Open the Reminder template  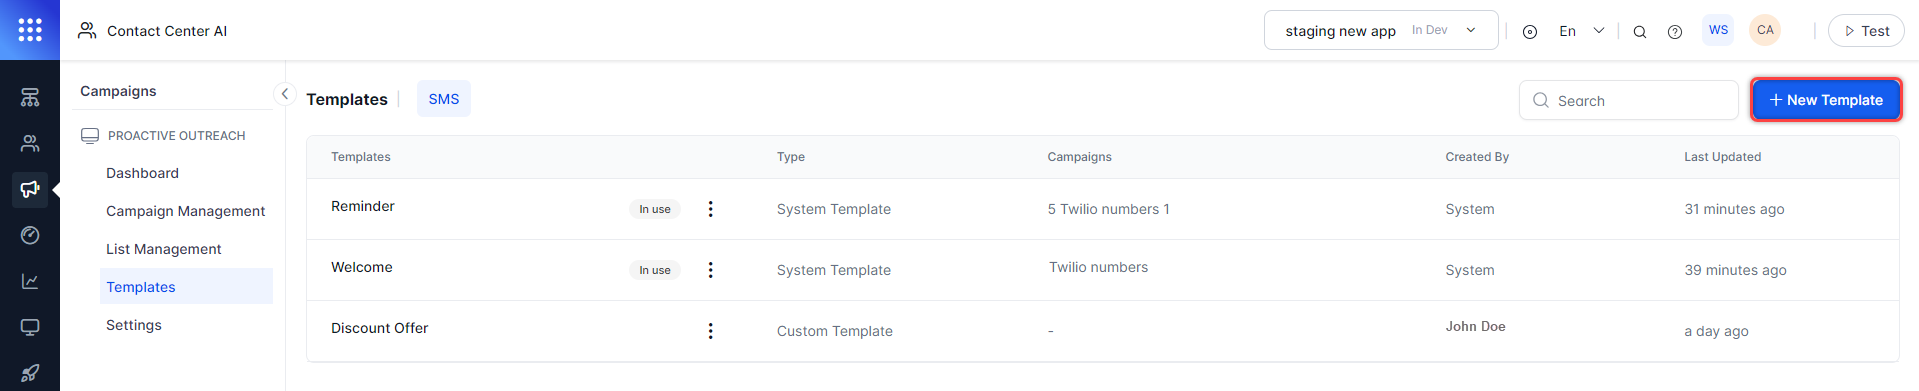tap(363, 206)
